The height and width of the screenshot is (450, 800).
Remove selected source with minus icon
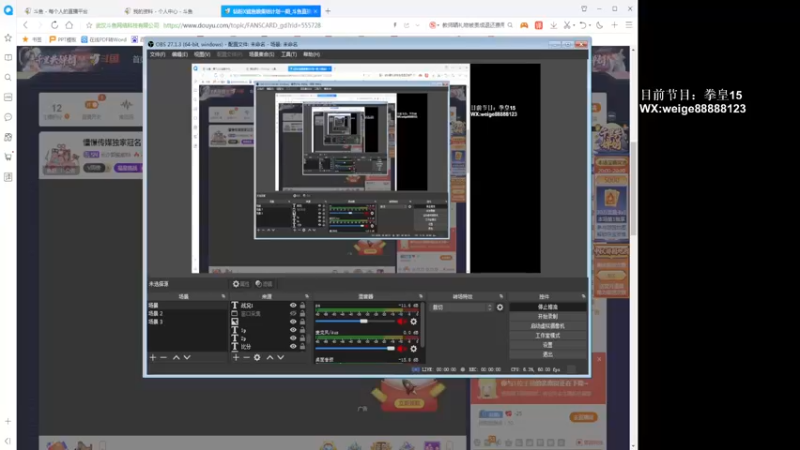click(246, 358)
